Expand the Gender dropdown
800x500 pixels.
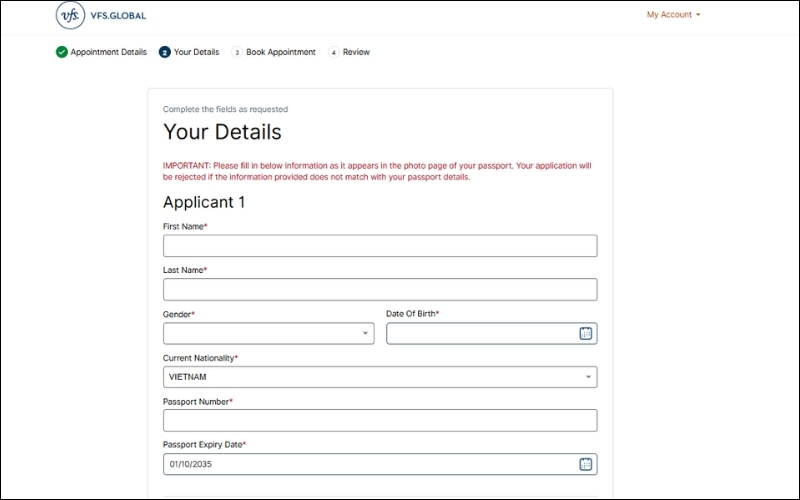(268, 333)
